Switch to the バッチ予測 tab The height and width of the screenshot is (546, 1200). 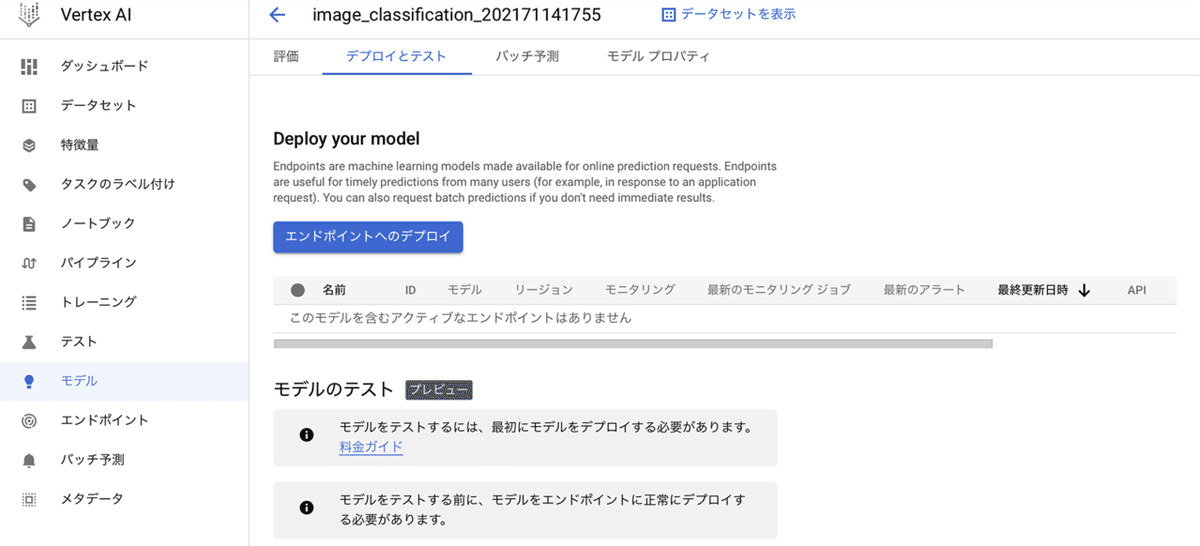point(527,57)
